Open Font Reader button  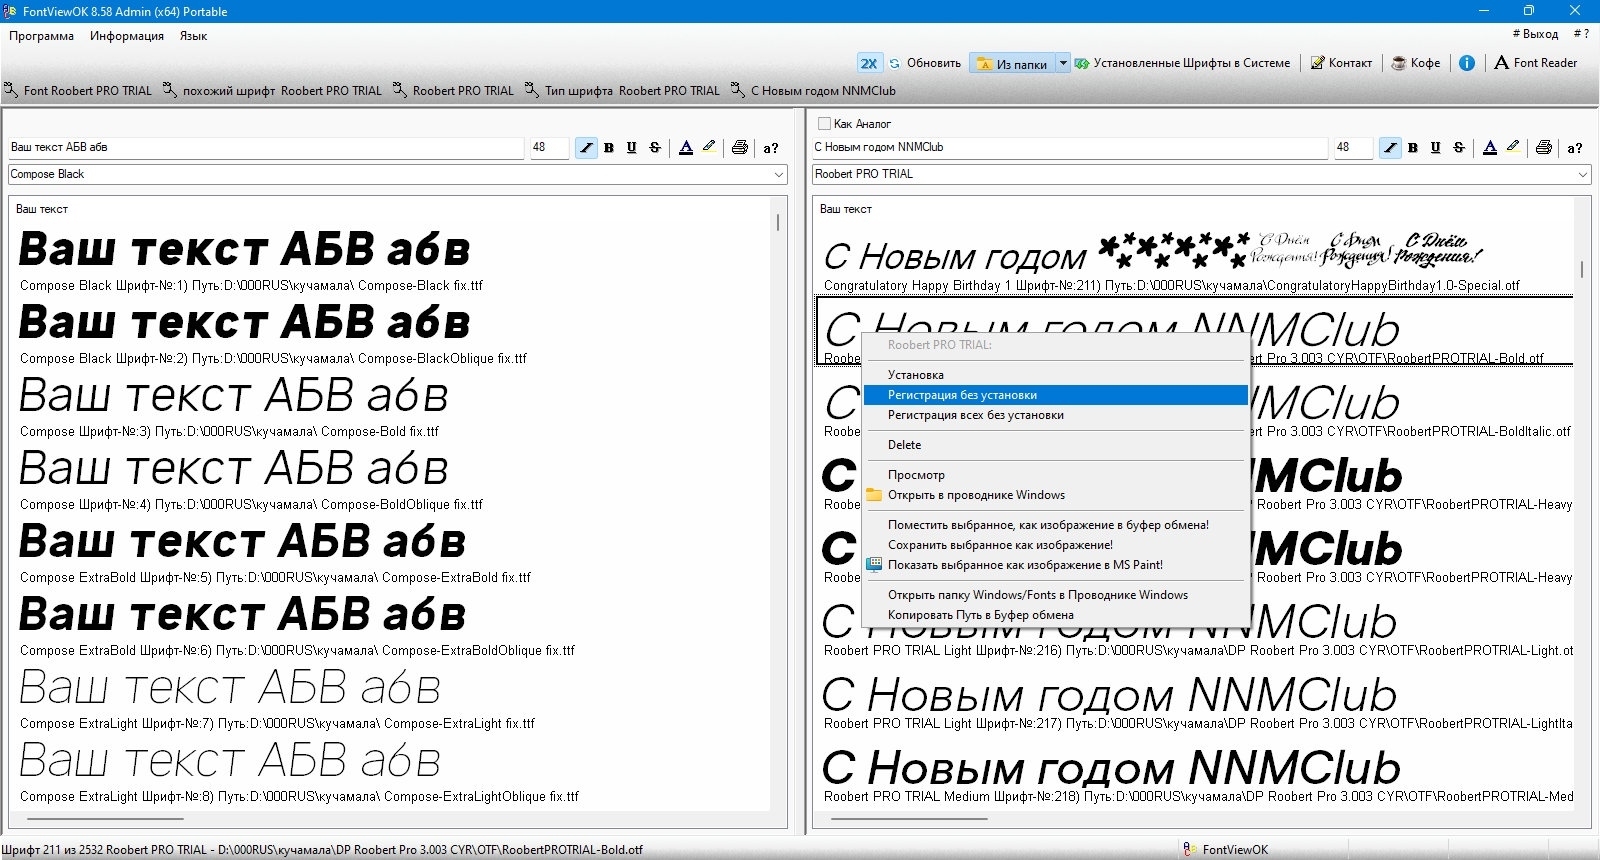click(x=1536, y=63)
